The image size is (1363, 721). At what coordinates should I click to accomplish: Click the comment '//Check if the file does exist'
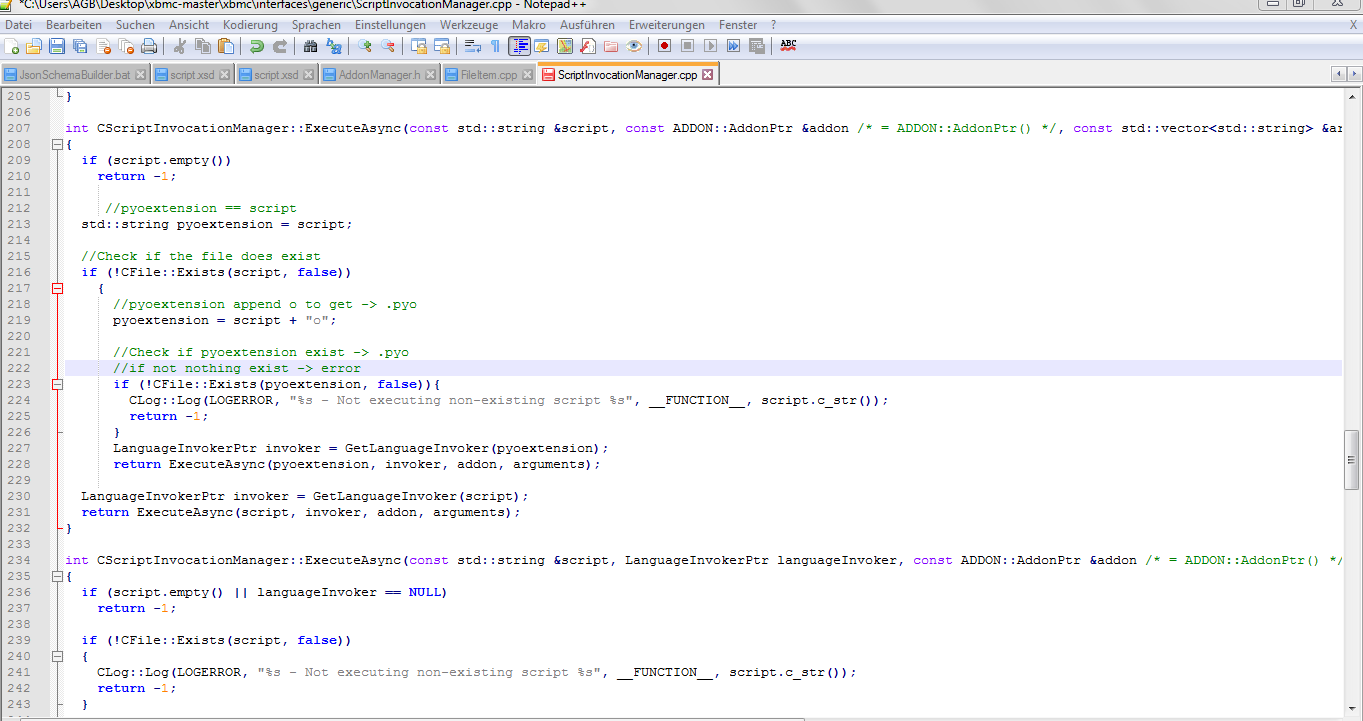pyautogui.click(x=201, y=256)
